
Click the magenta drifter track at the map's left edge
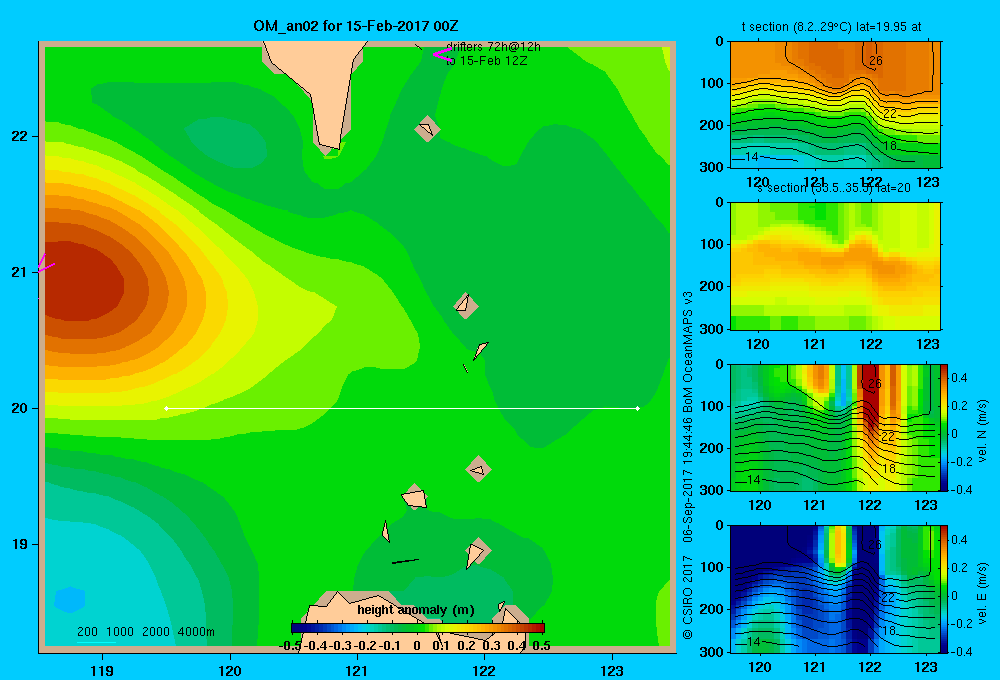click(x=46, y=263)
